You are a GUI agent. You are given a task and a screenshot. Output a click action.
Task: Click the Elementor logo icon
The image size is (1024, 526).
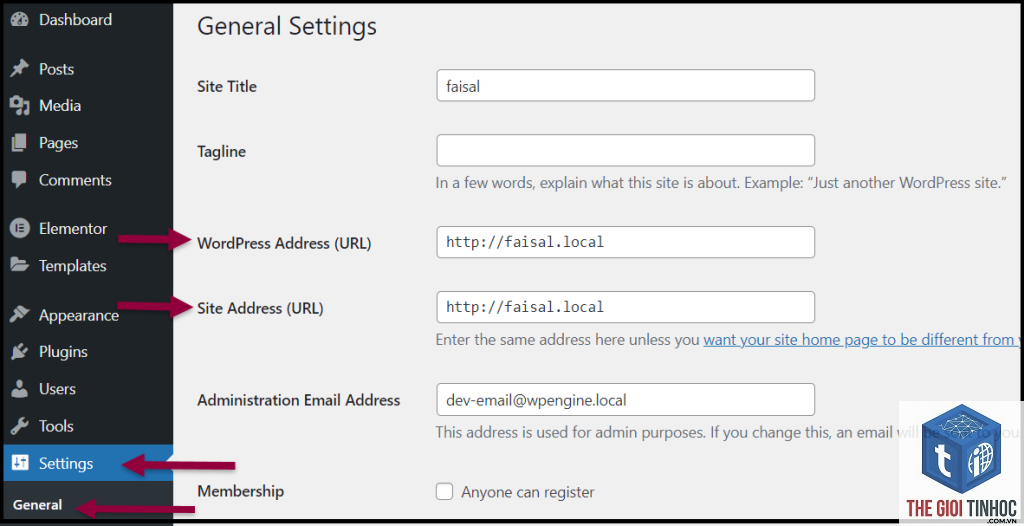pyautogui.click(x=20, y=229)
